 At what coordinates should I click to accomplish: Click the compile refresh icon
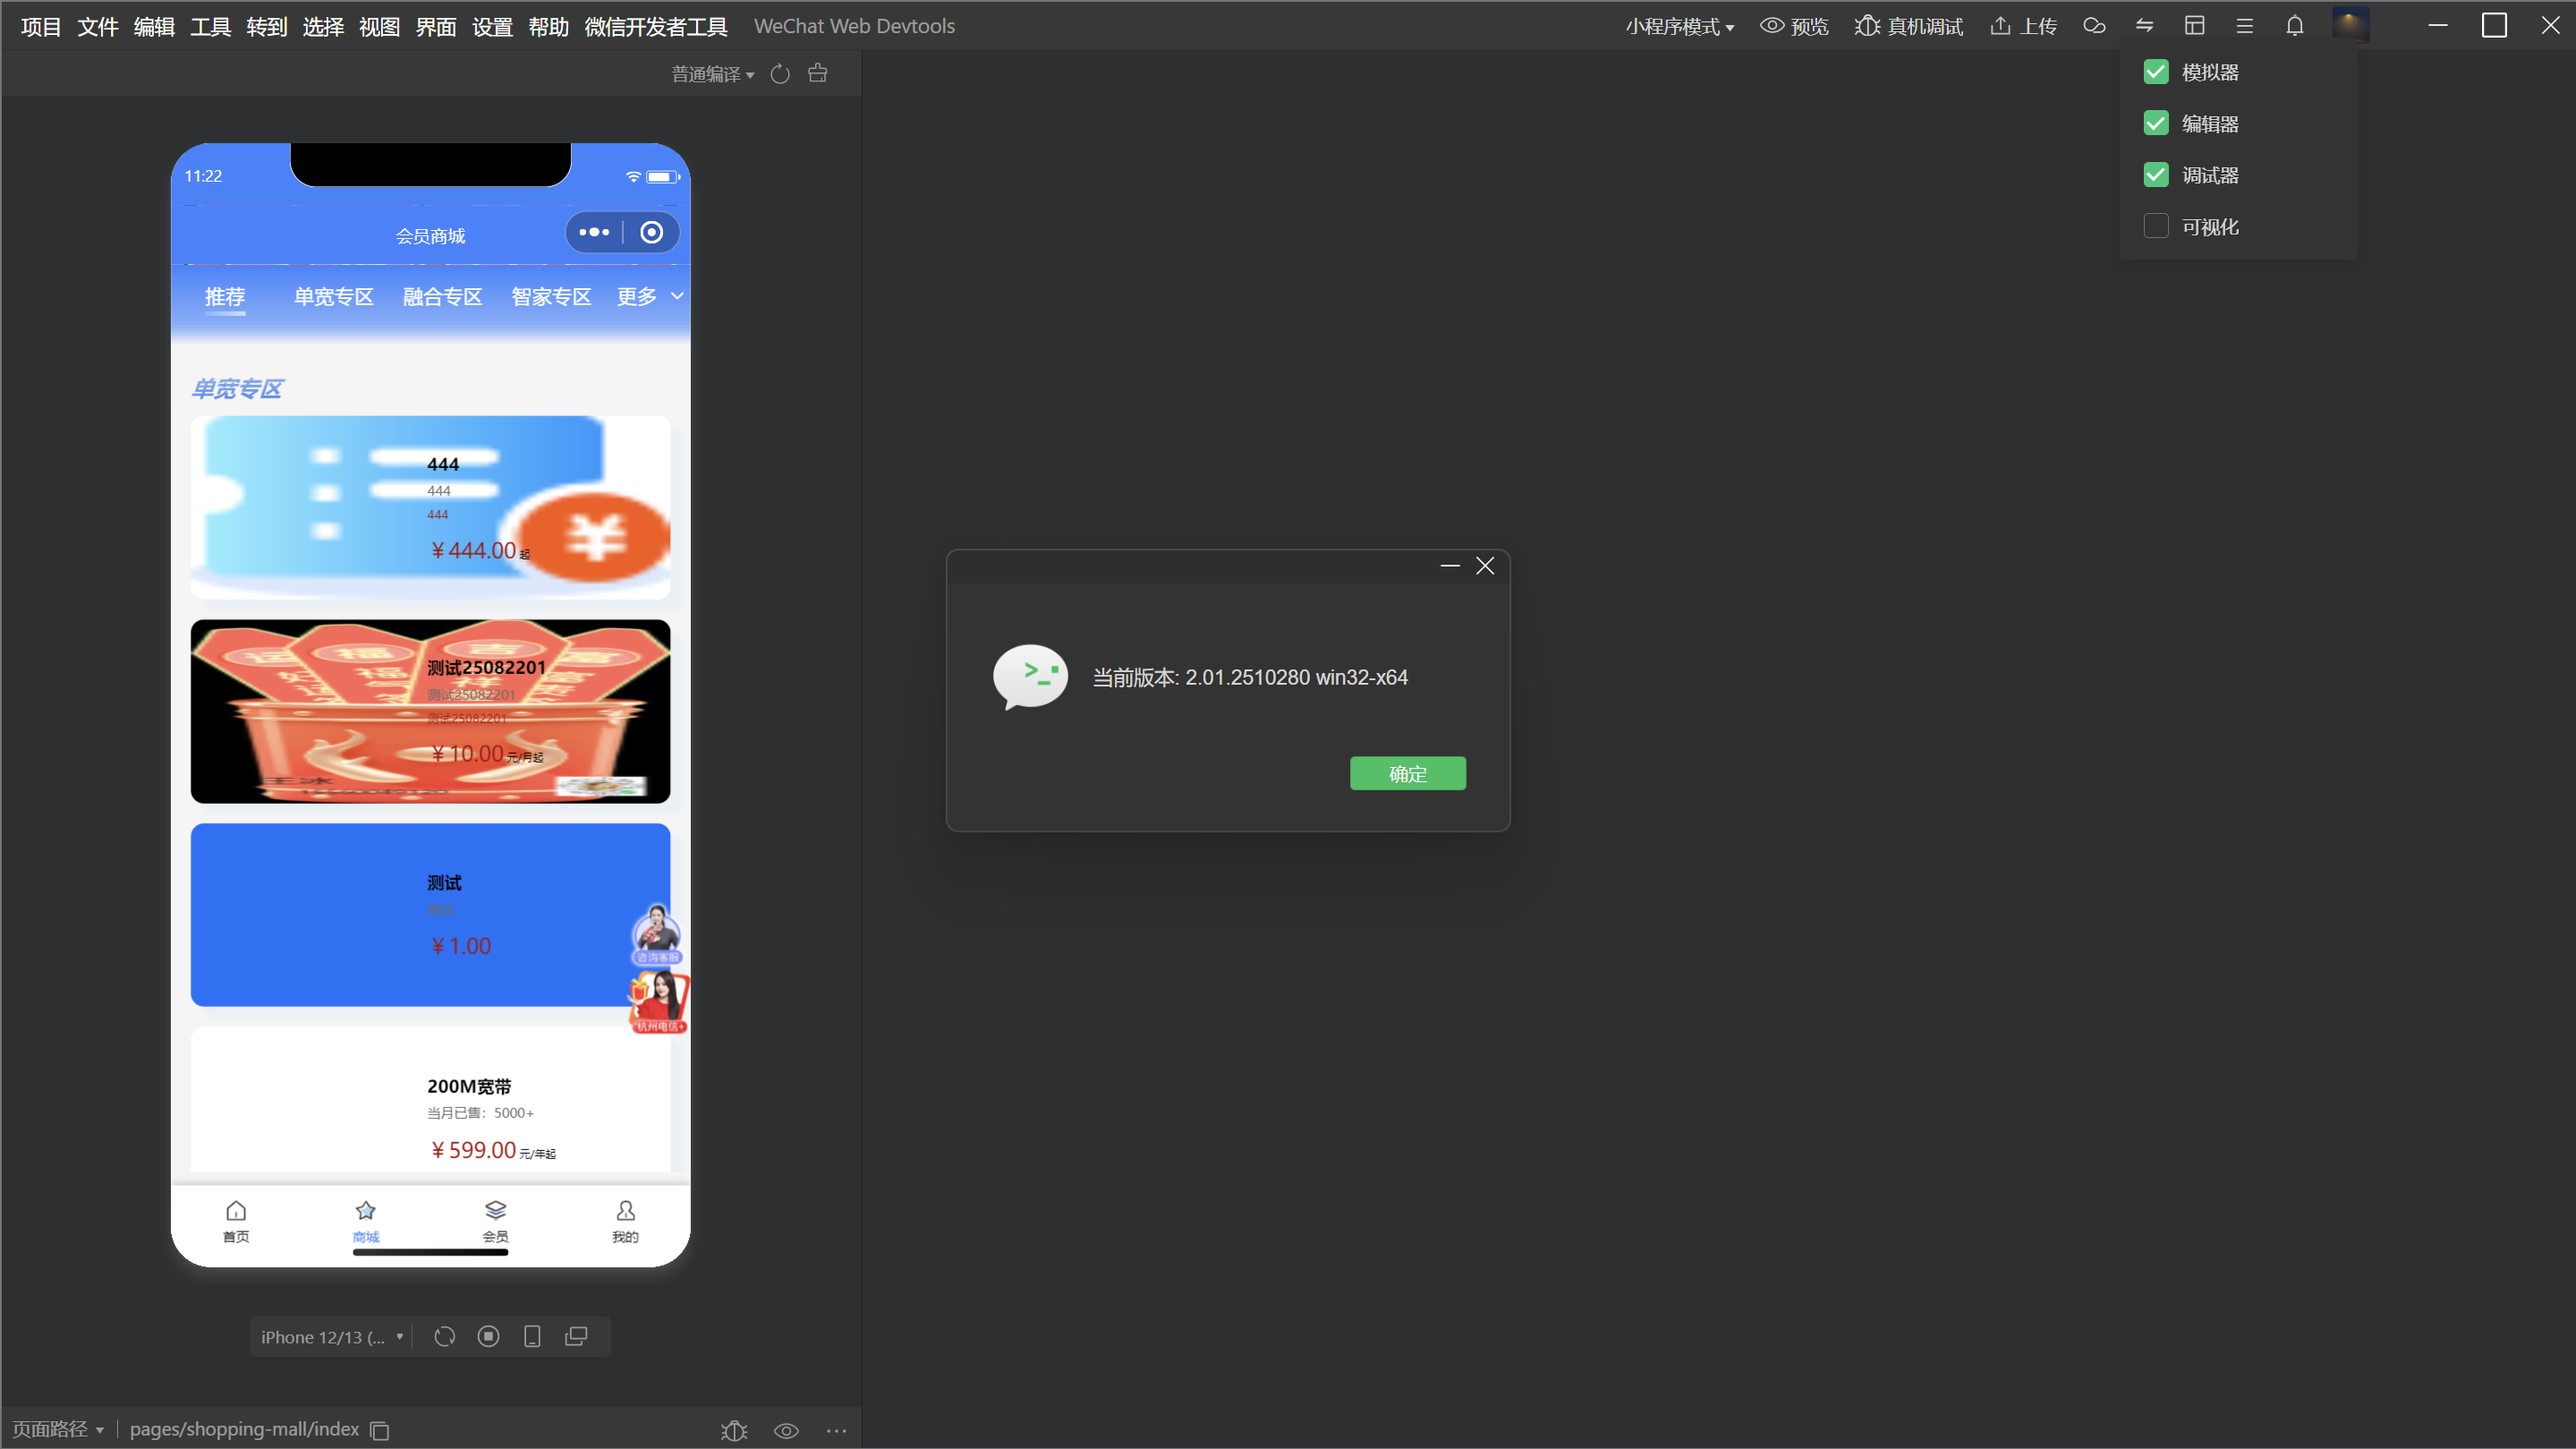point(780,74)
